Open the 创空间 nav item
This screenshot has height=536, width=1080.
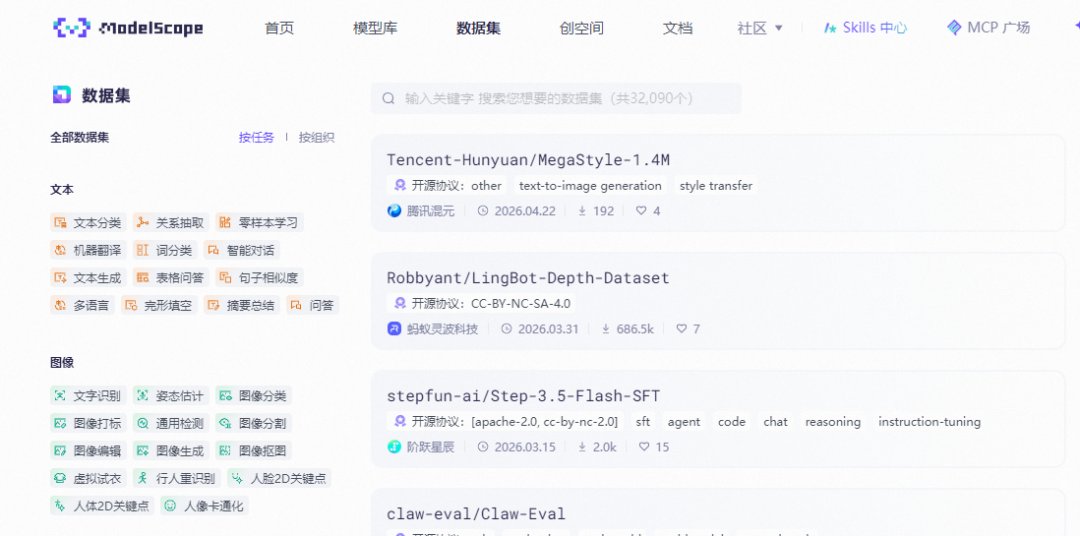[581, 28]
